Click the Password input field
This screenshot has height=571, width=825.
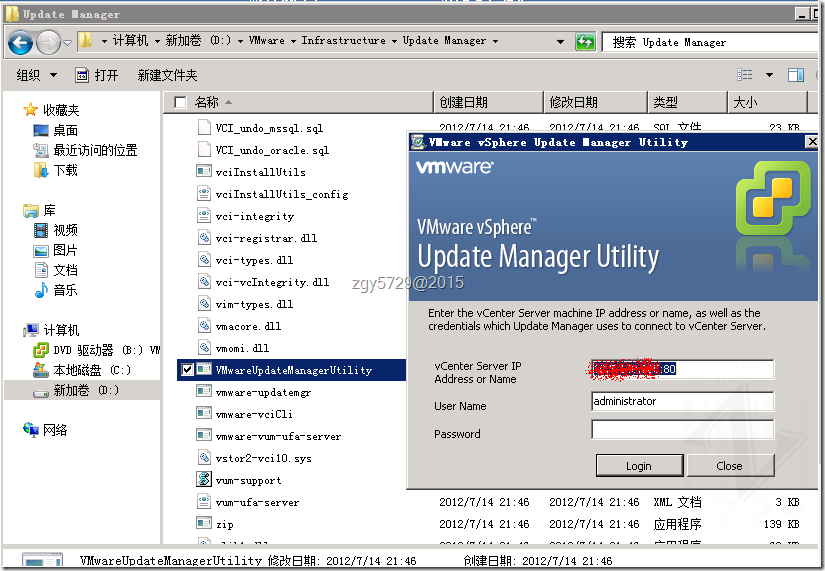[682, 429]
